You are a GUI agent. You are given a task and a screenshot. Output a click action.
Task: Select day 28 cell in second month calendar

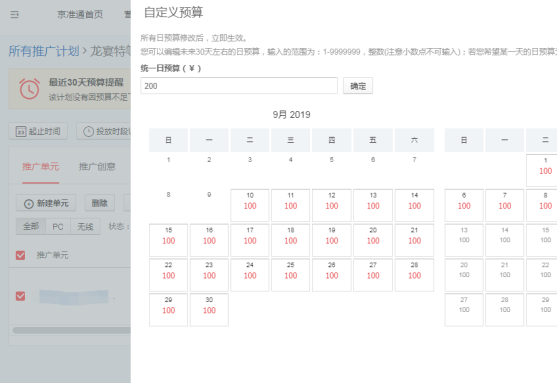(x=505, y=310)
